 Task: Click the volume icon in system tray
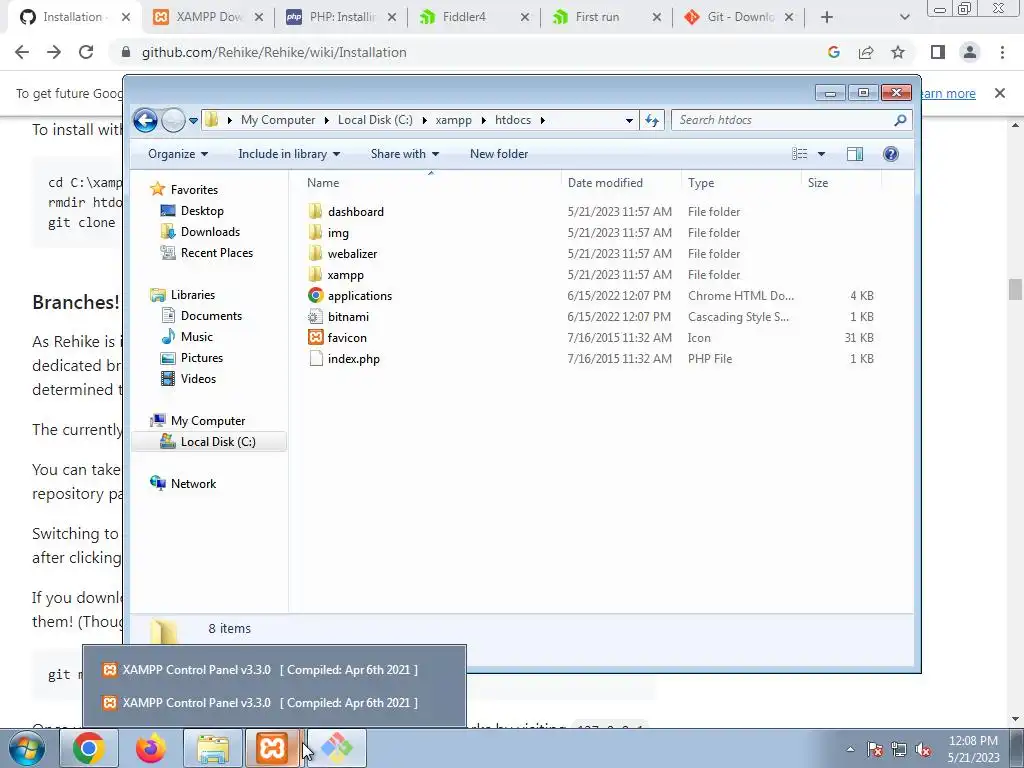click(923, 750)
